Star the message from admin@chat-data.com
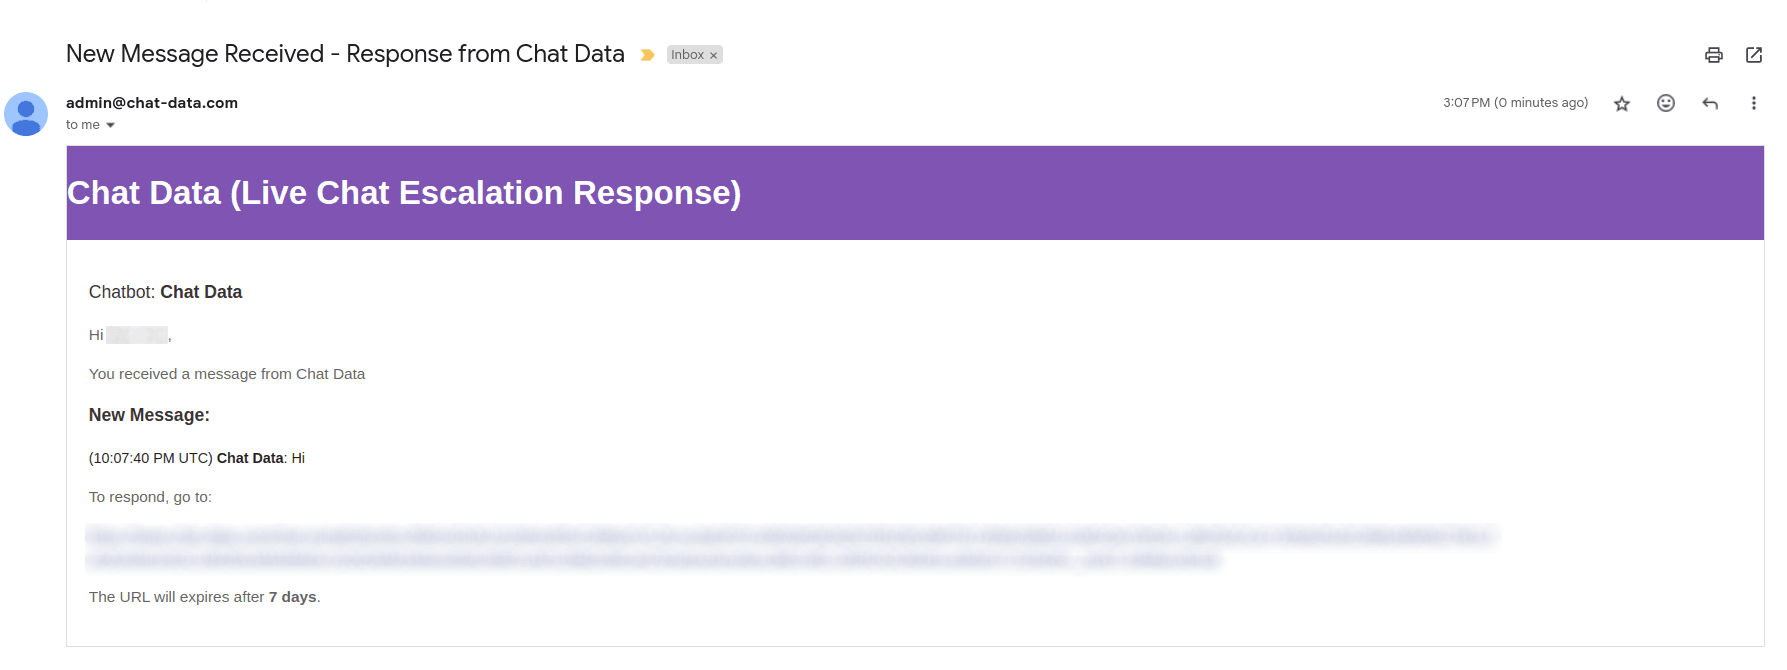Image resolution: width=1787 pixels, height=670 pixels. 1621,103
